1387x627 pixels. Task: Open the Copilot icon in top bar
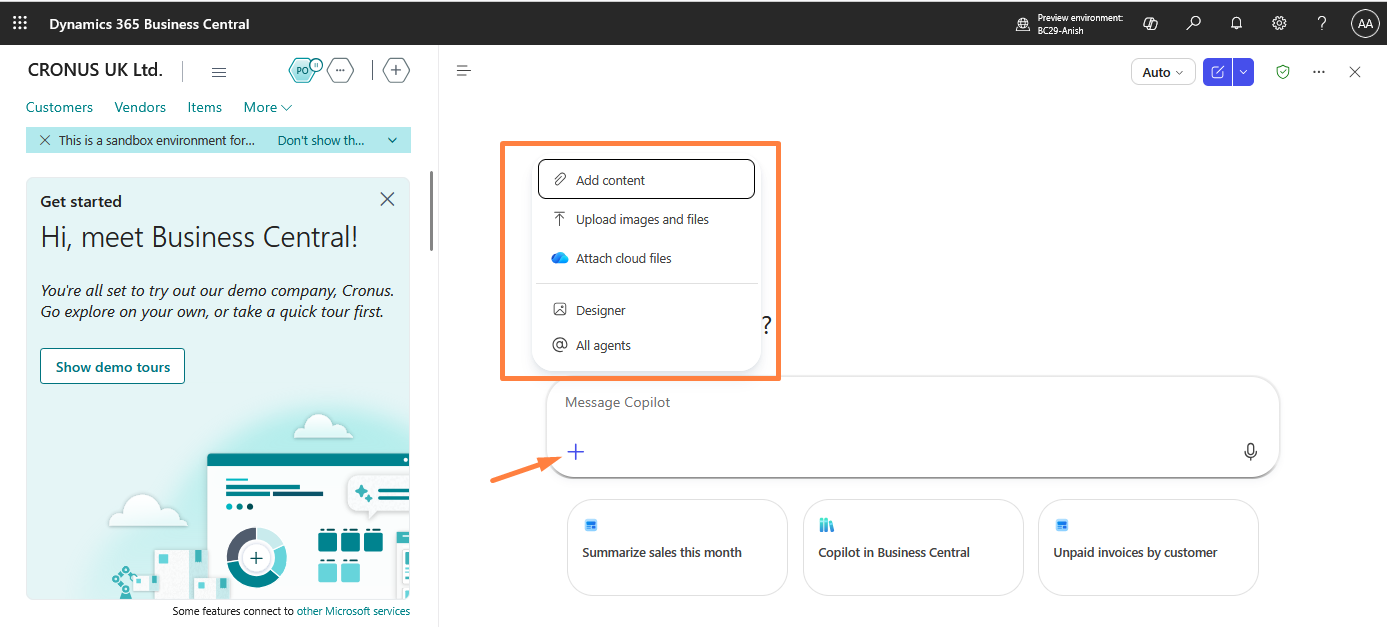[1151, 23]
